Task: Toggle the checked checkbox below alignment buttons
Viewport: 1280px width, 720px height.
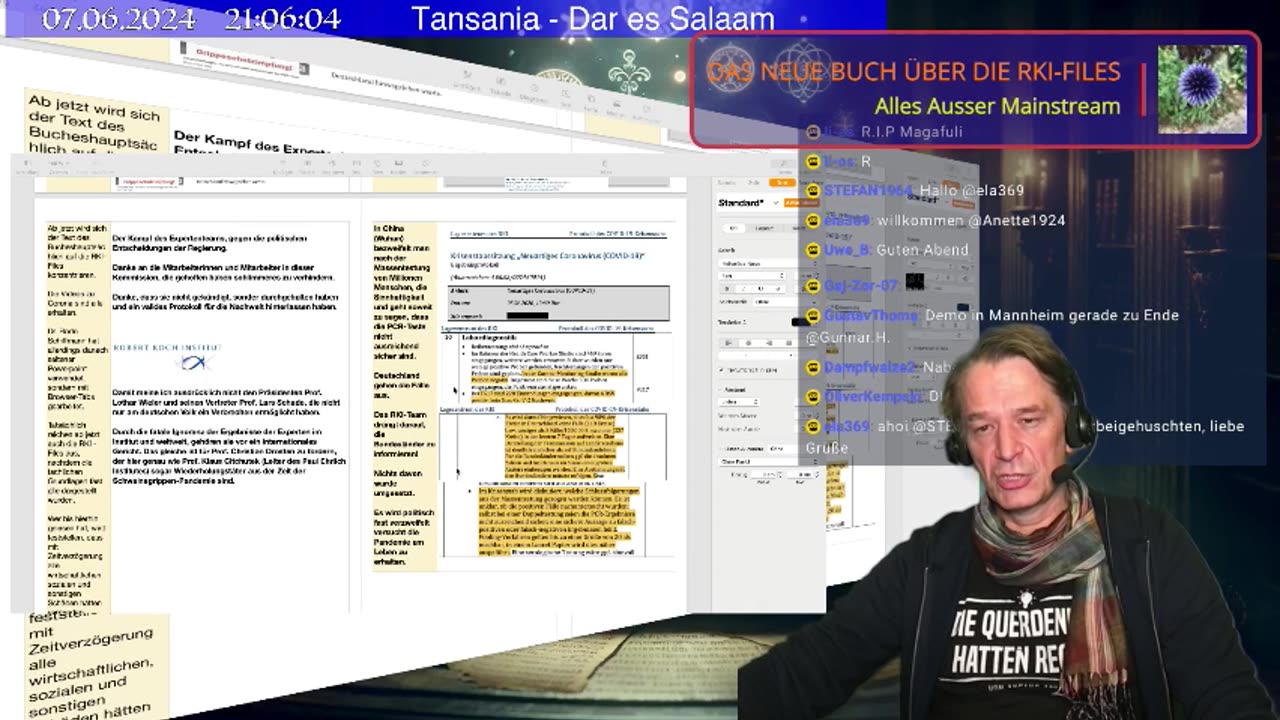Action: pyautogui.click(x=721, y=370)
